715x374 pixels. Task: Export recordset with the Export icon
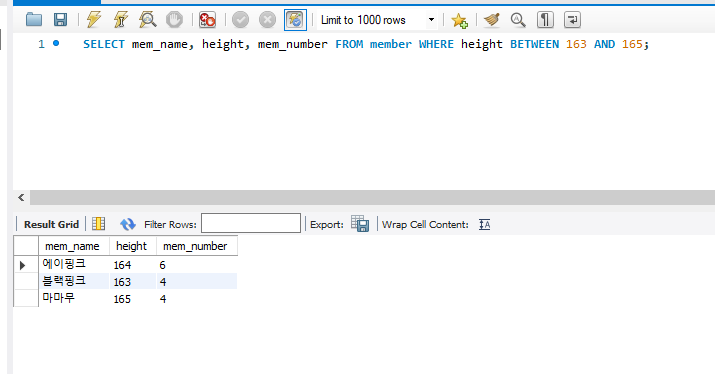point(360,224)
